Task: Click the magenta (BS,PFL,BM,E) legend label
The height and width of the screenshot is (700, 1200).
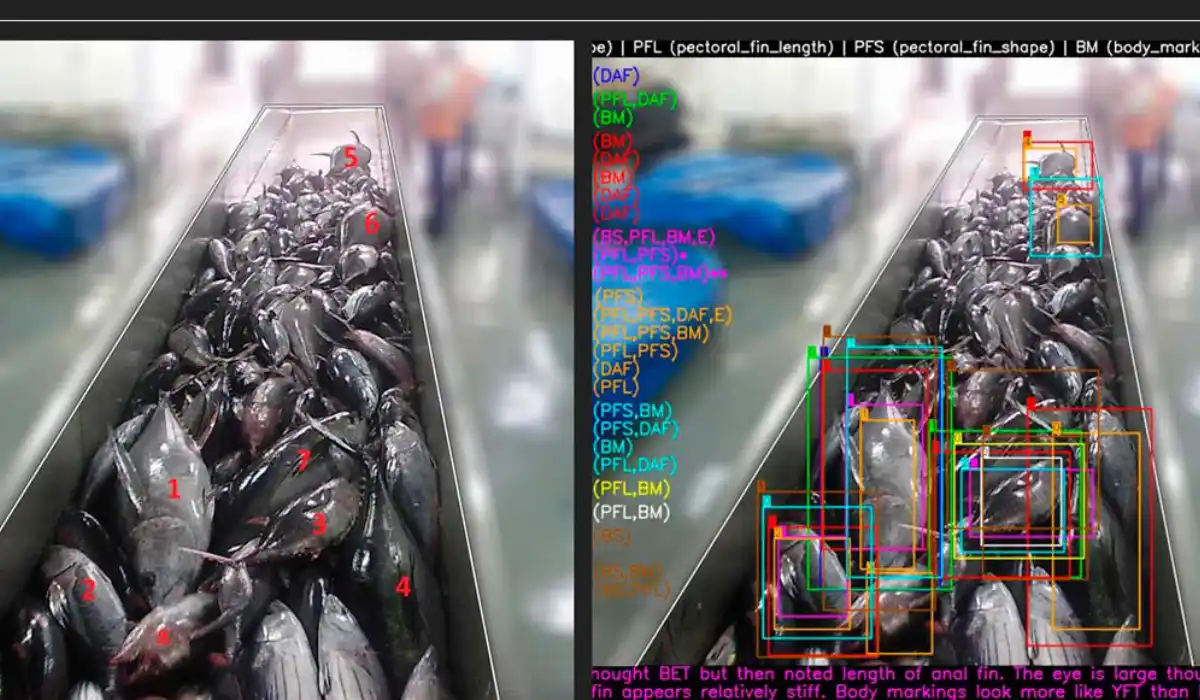Action: tap(653, 236)
